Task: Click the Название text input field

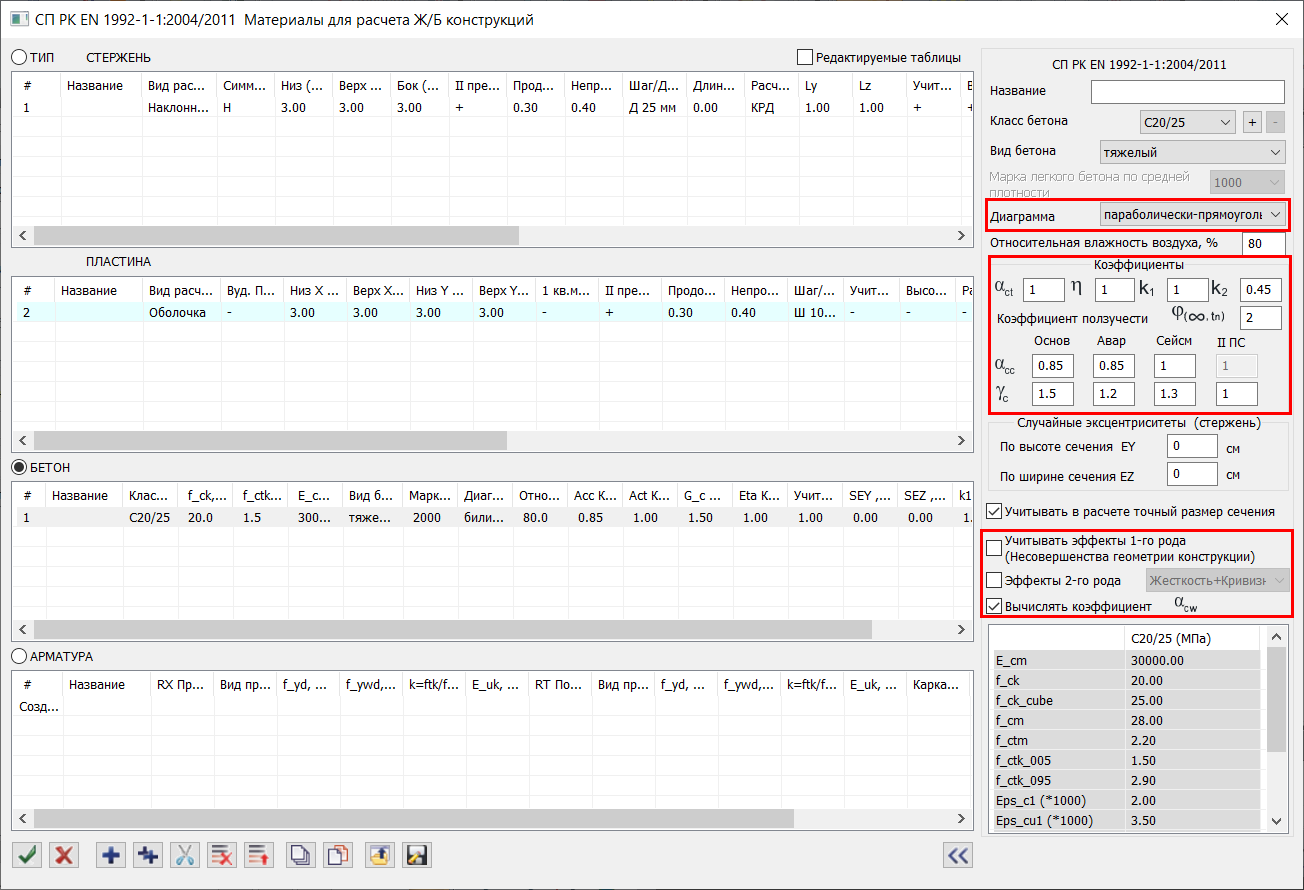Action: coord(1187,92)
